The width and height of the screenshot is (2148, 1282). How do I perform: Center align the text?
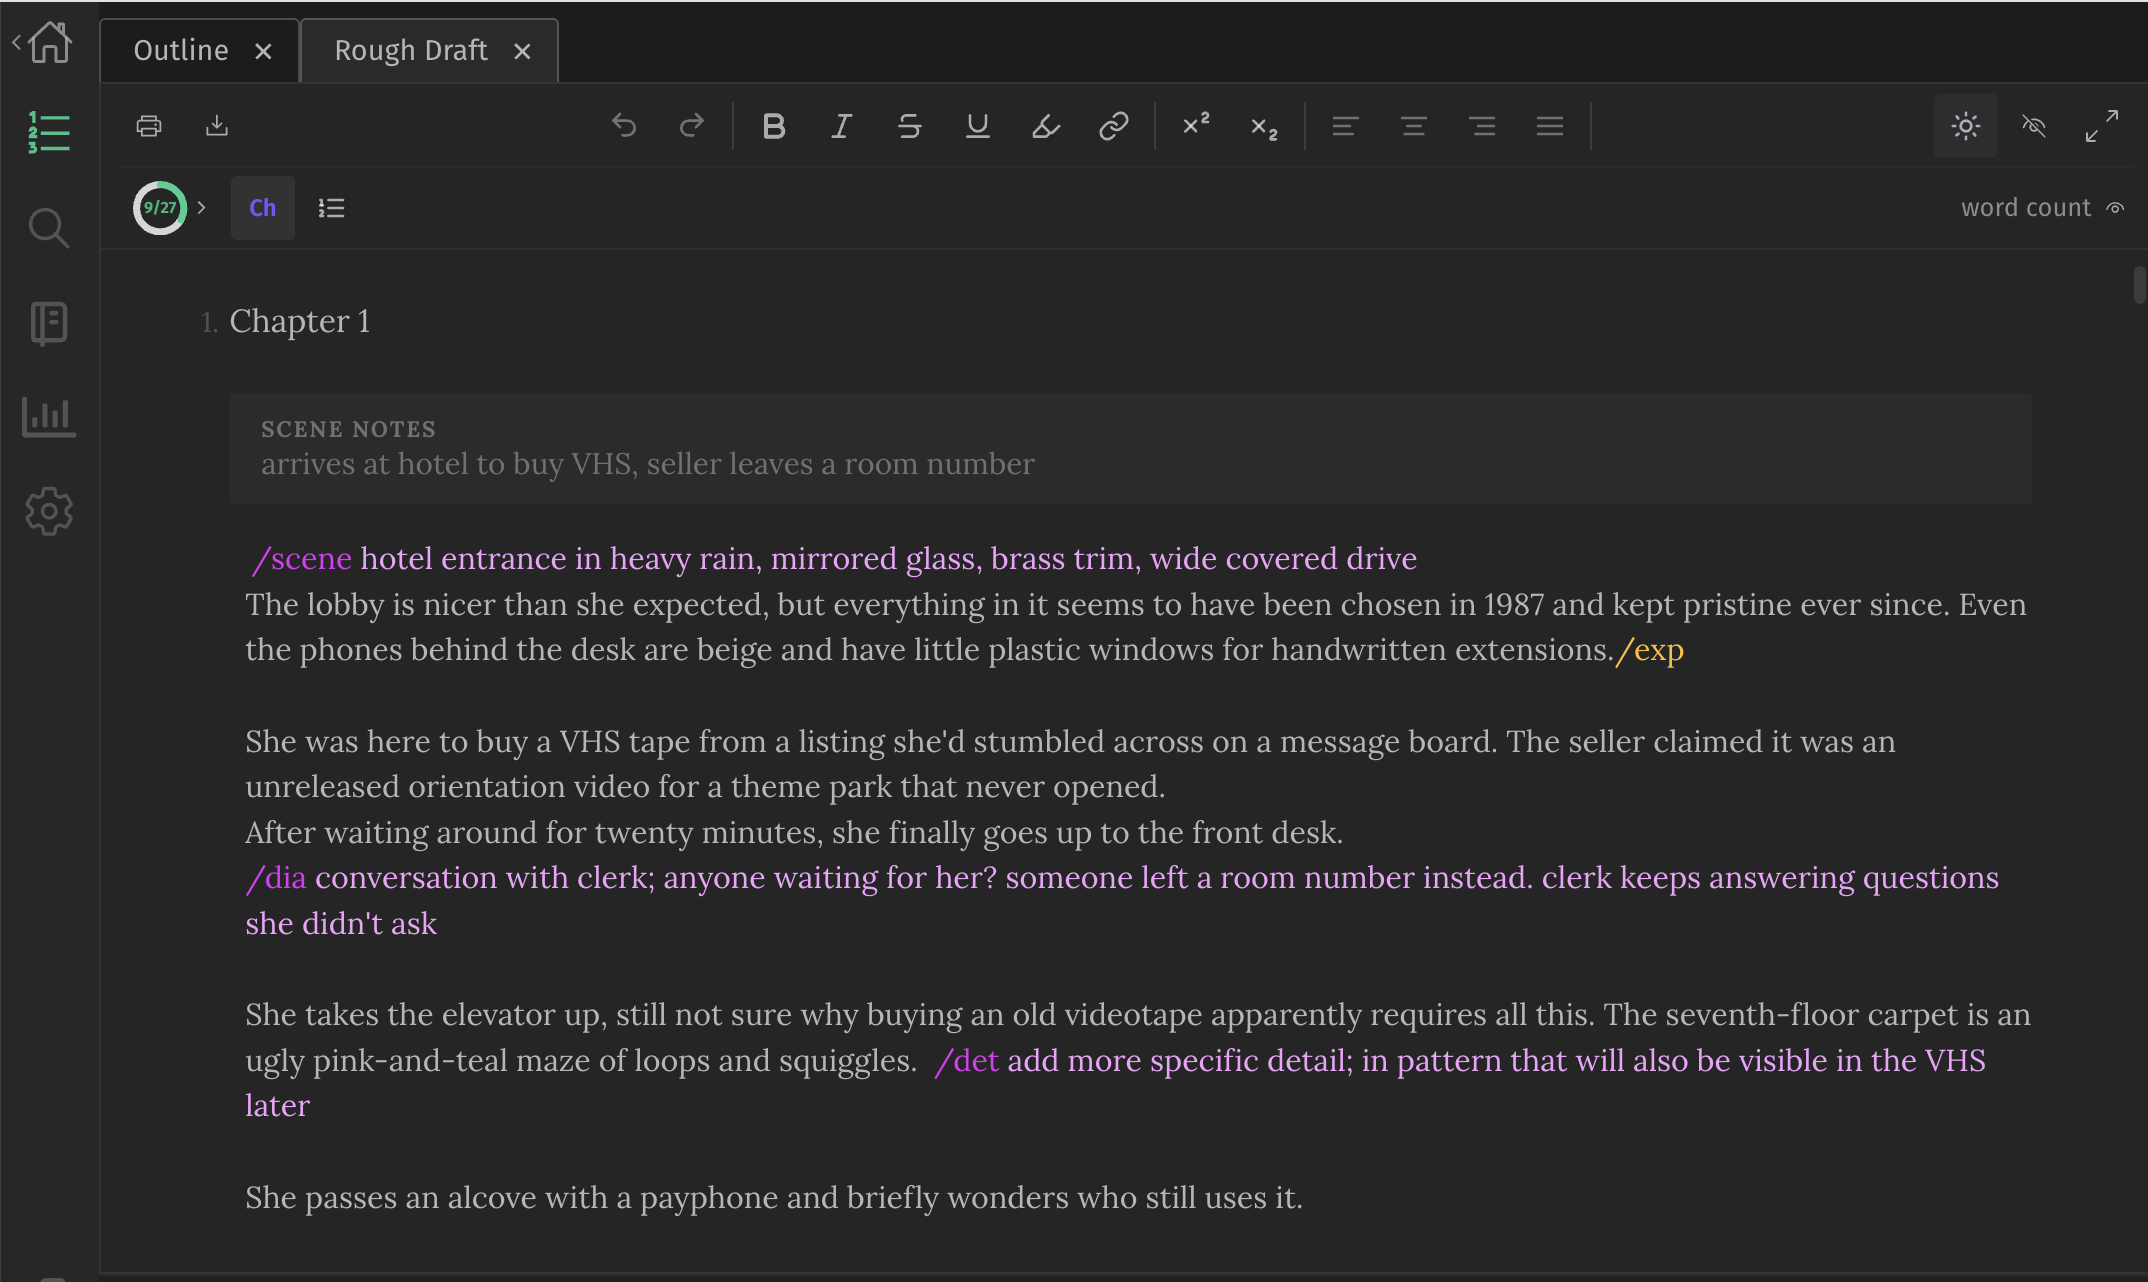[x=1414, y=126]
